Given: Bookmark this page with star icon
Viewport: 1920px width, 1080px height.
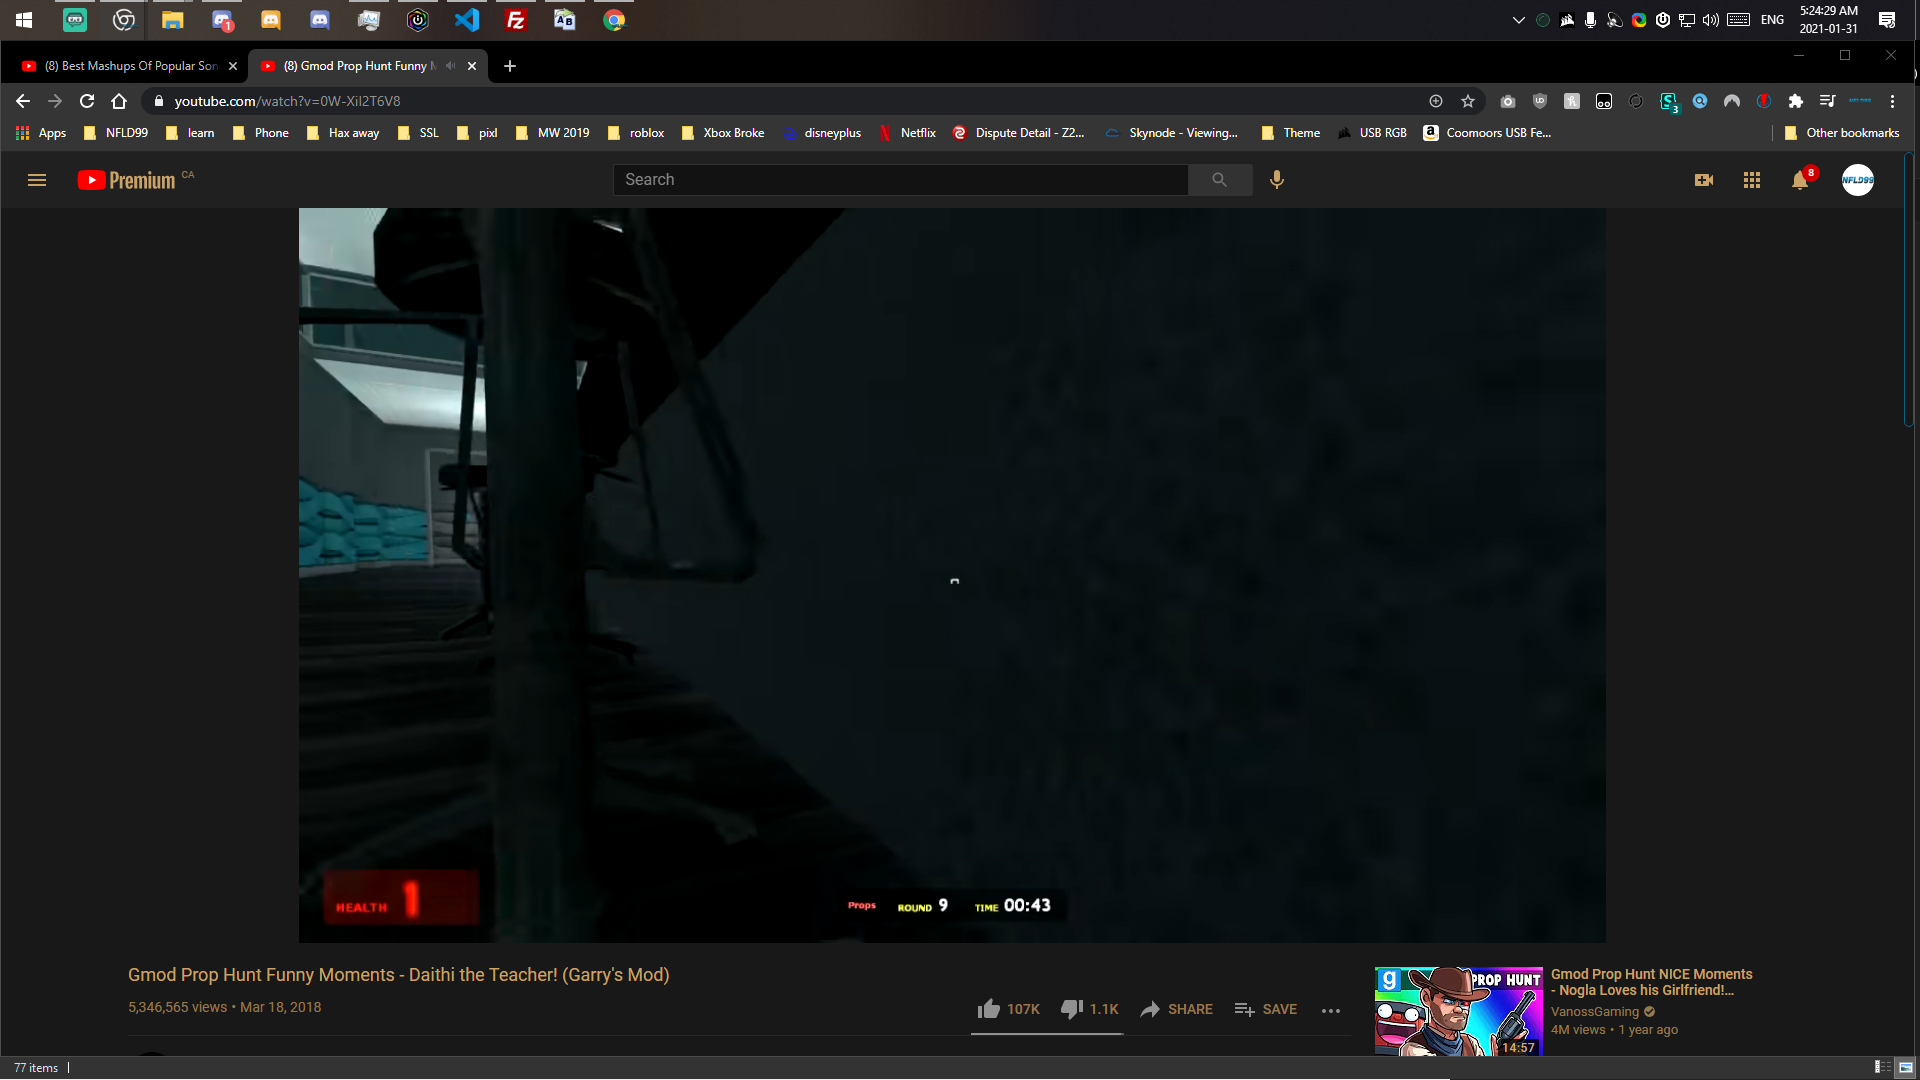Looking at the screenshot, I should pos(1468,101).
